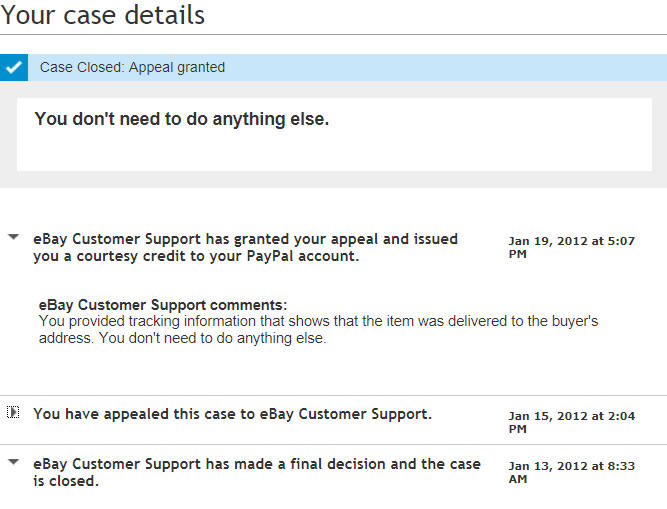This screenshot has width=667, height=509.
Task: Click the 'Case Closed: Appeal granted' banner
Action: pos(132,68)
